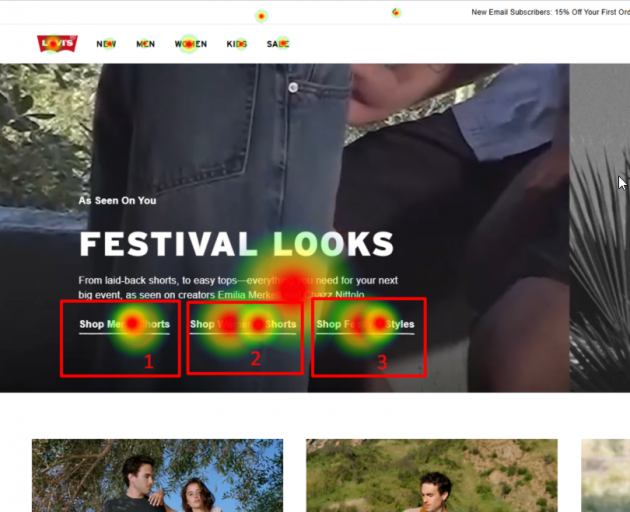Click the New Email Subscribers 15% off banner
The width and height of the screenshot is (630, 512).
(x=550, y=12)
